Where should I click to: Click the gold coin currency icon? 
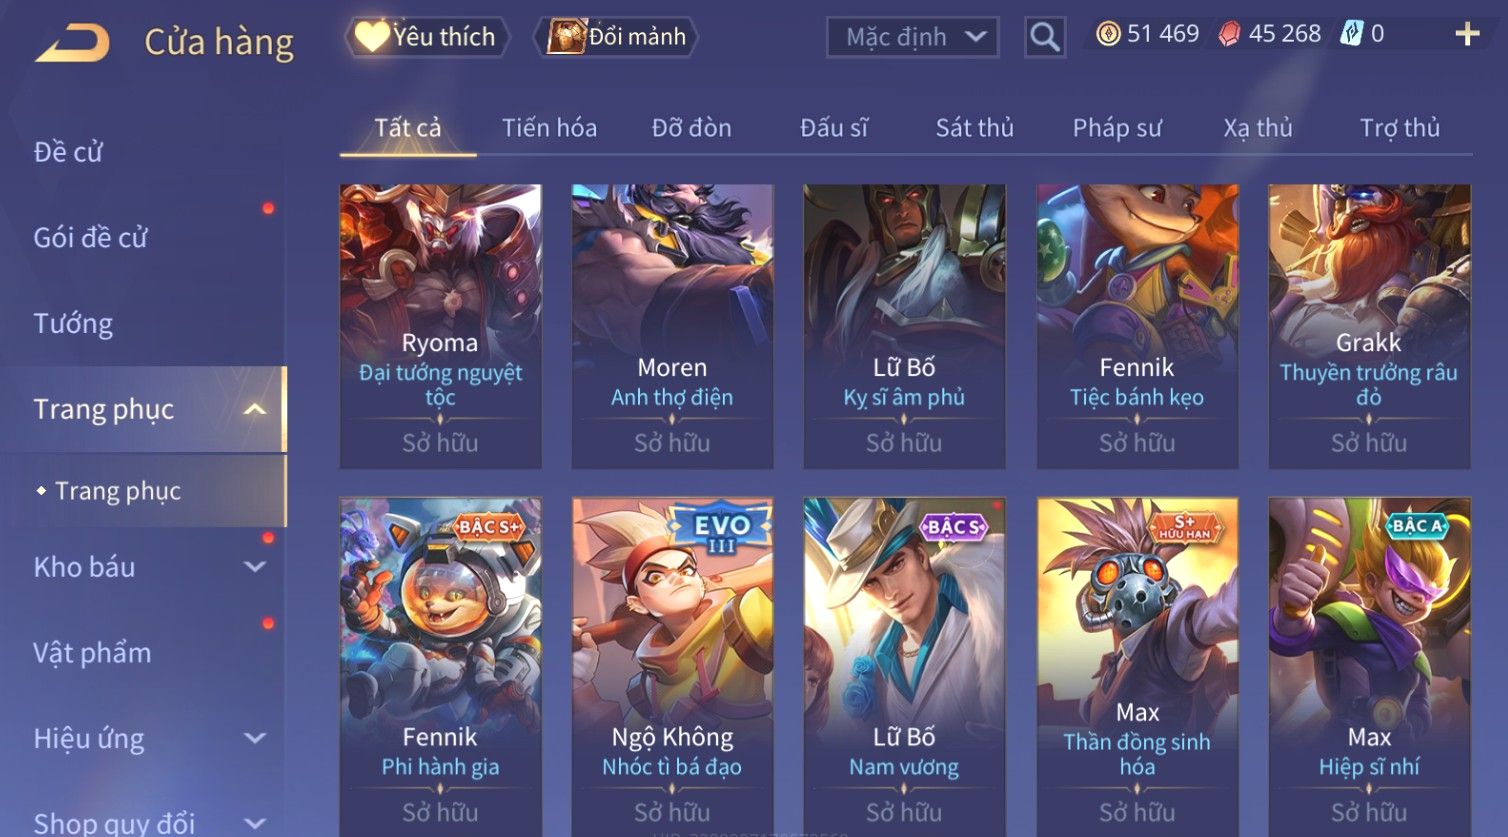(1108, 34)
